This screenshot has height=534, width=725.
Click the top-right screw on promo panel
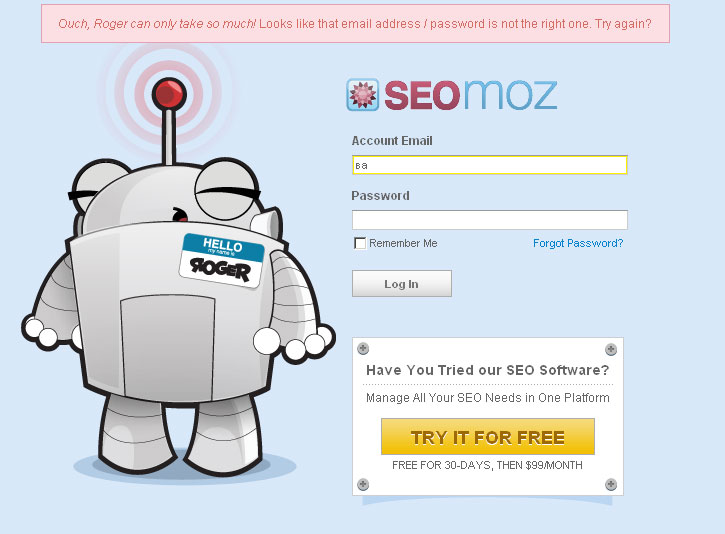coord(611,349)
